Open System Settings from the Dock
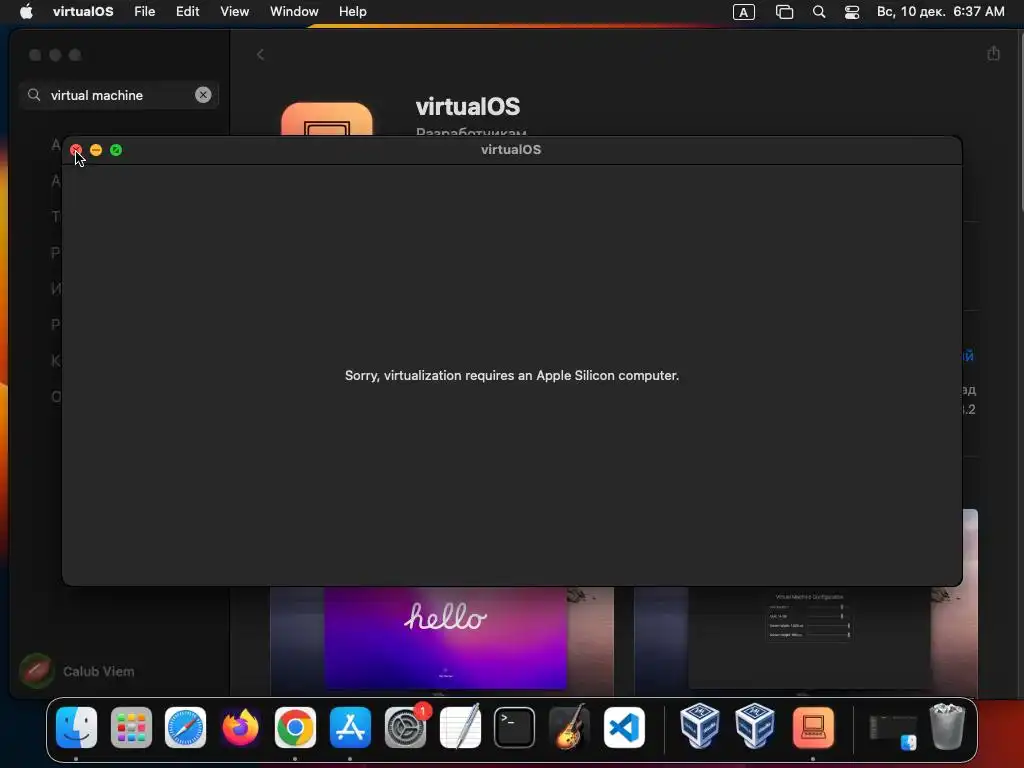The height and width of the screenshot is (768, 1024). (x=405, y=728)
